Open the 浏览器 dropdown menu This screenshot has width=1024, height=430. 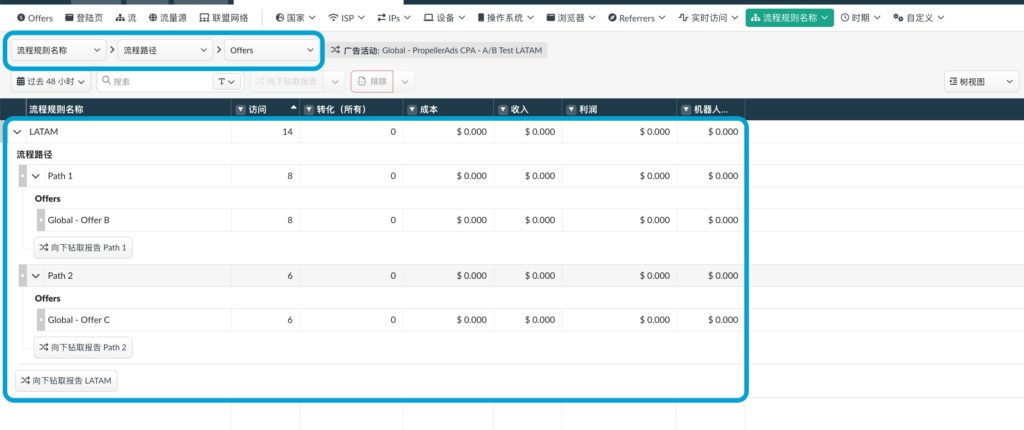click(x=571, y=18)
